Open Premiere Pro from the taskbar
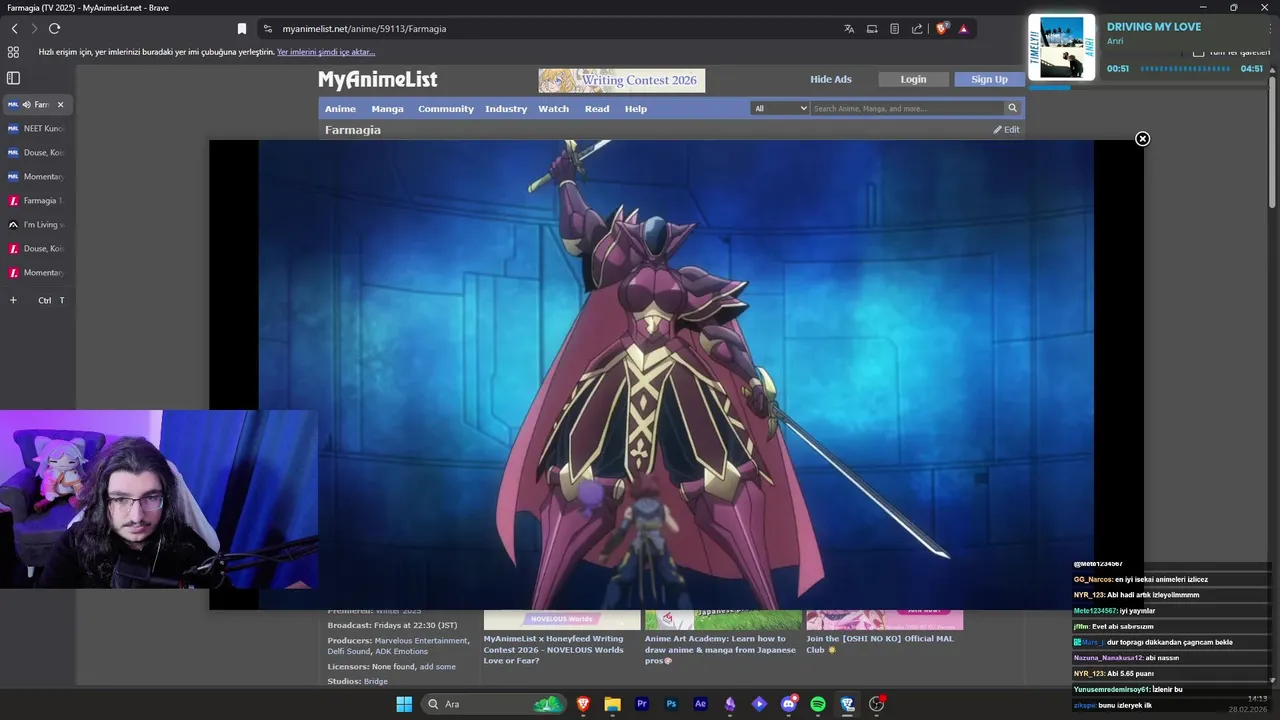Screen dimensions: 1280x720 pyautogui.click(x=642, y=704)
